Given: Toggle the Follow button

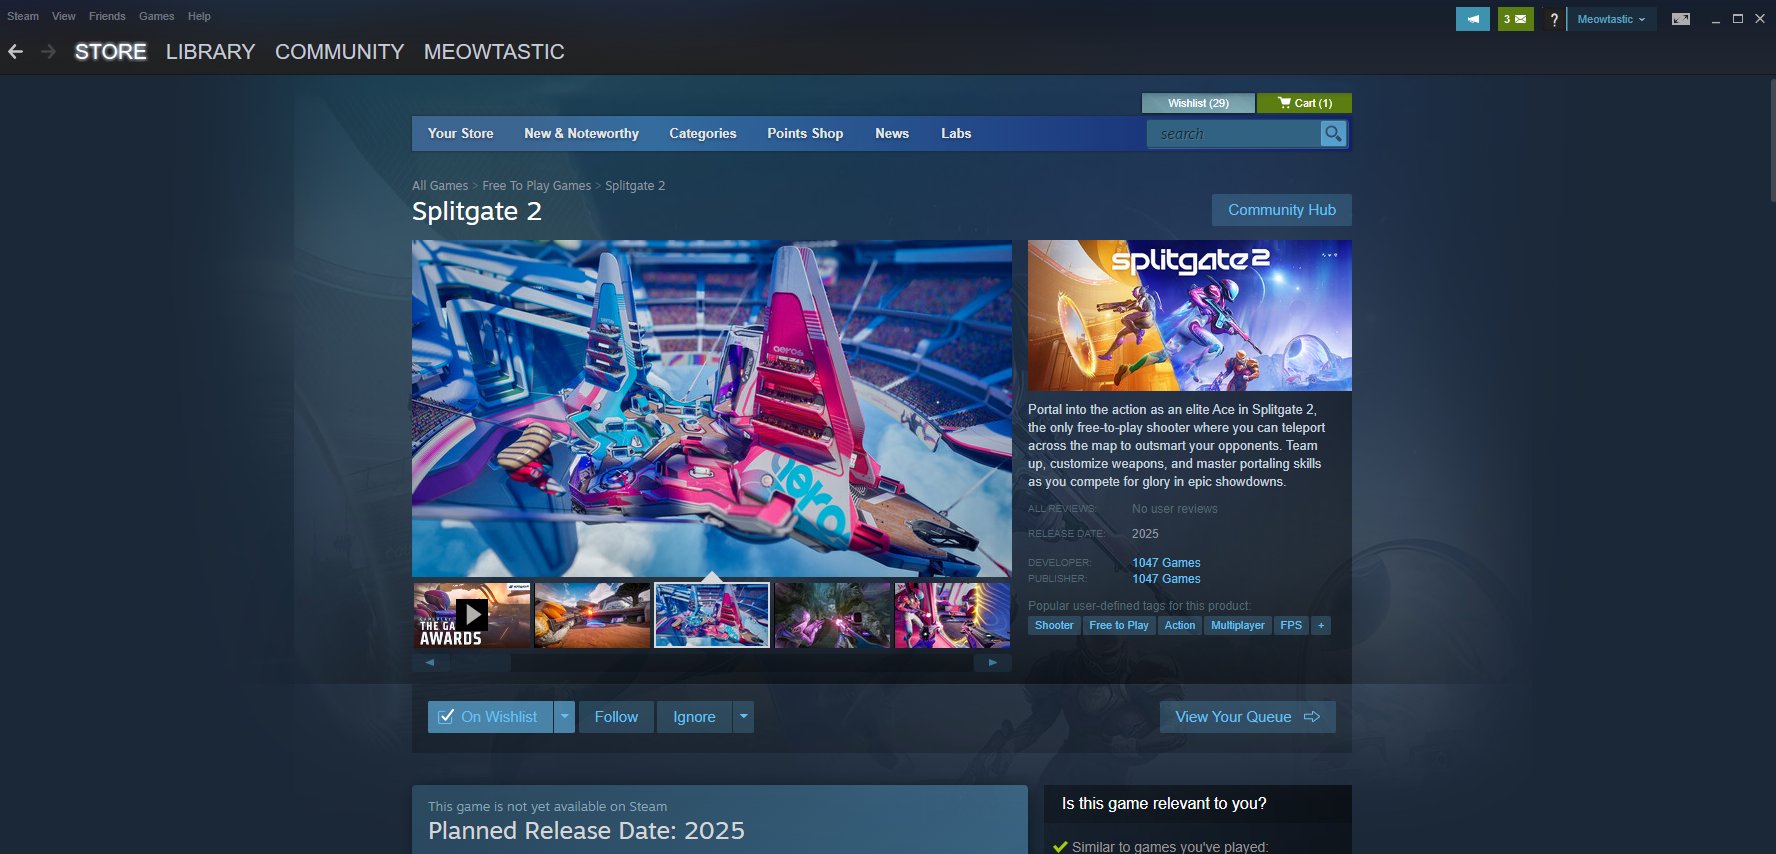Looking at the screenshot, I should [616, 717].
